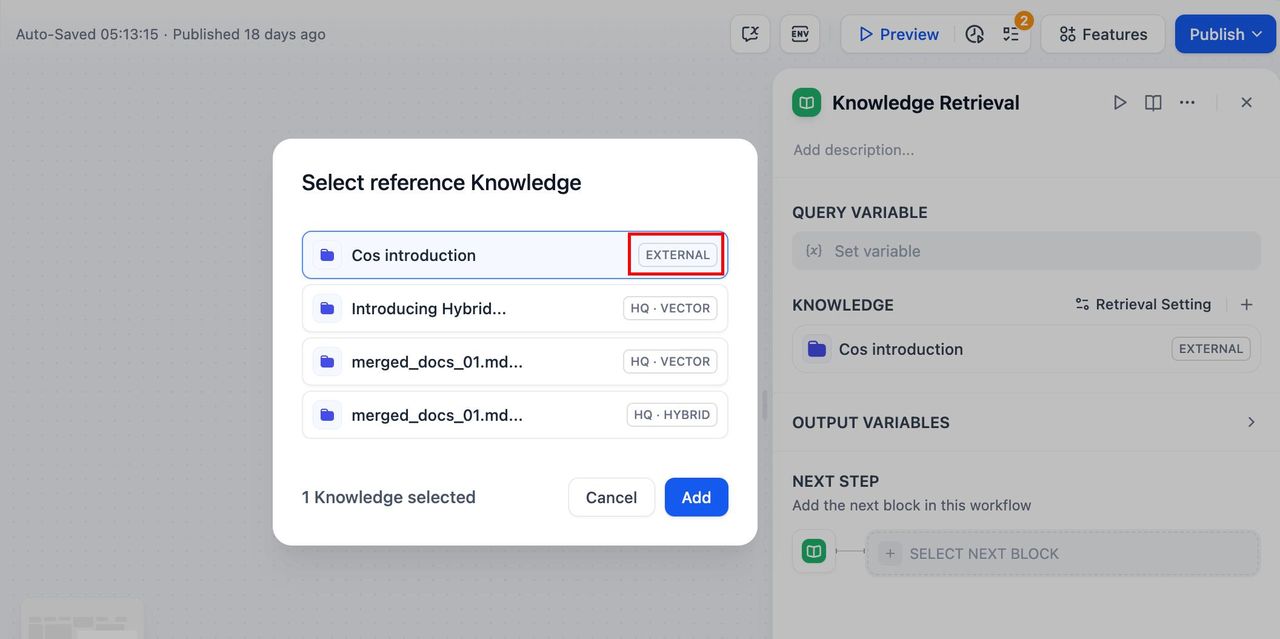Click the ENV environment variables icon

(800, 34)
